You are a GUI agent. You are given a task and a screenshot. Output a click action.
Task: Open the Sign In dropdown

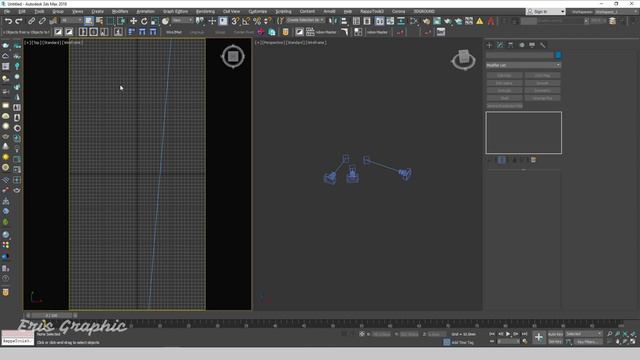(545, 11)
